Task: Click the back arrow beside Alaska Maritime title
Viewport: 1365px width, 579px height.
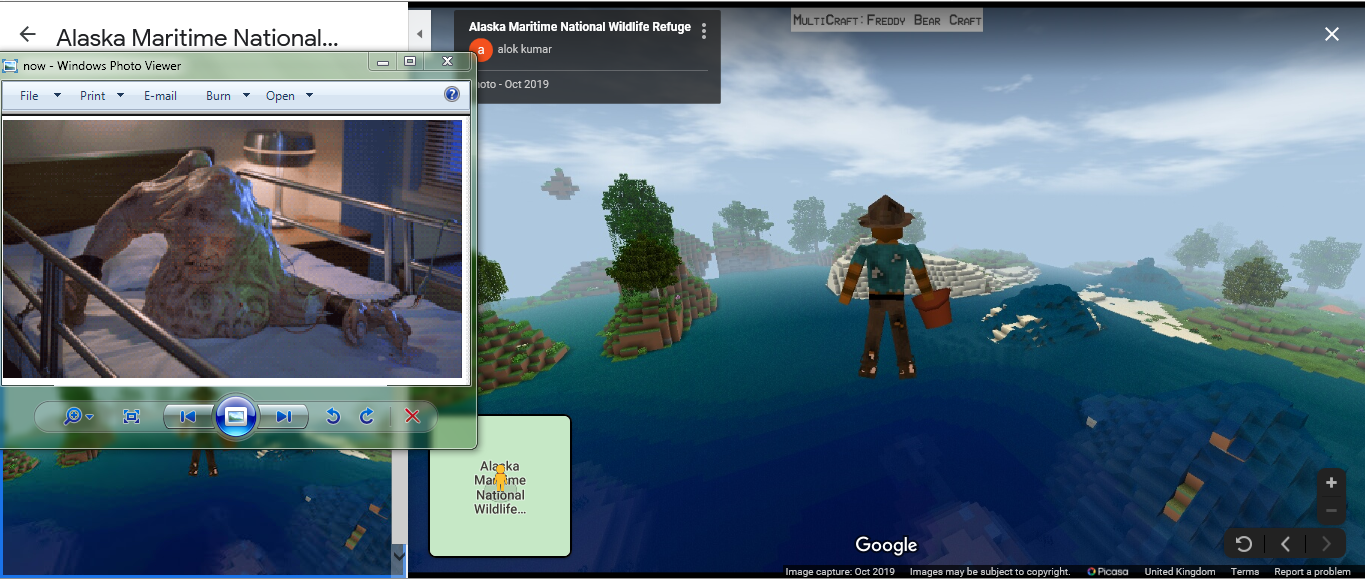Action: click(x=27, y=35)
